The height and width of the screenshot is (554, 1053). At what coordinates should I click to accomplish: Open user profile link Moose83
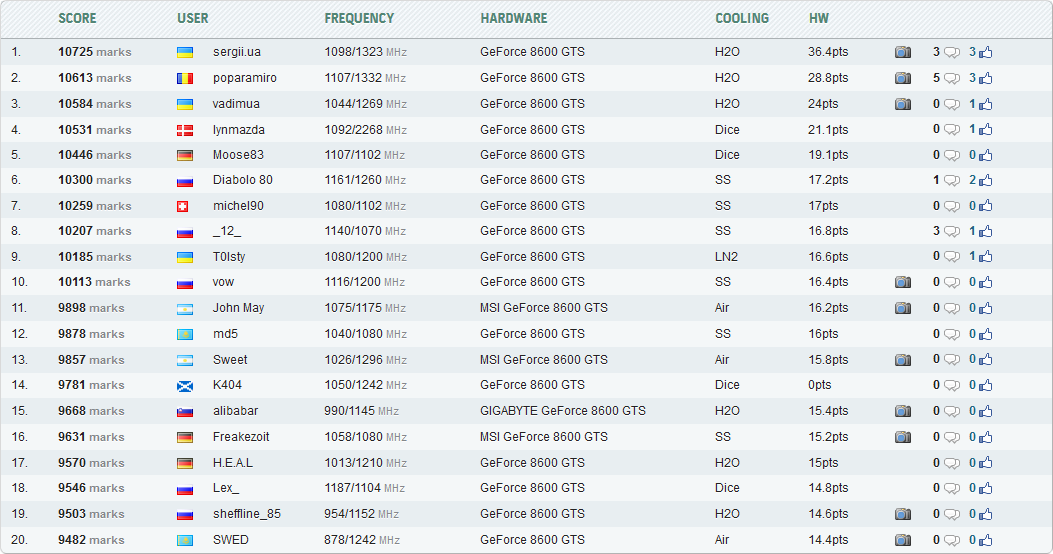[x=238, y=155]
